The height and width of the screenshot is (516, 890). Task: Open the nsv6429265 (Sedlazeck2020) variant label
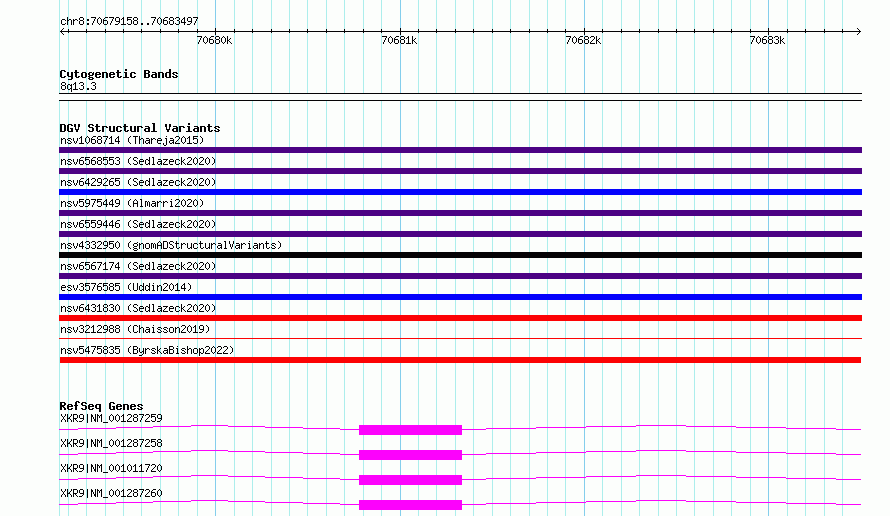pyautogui.click(x=138, y=182)
